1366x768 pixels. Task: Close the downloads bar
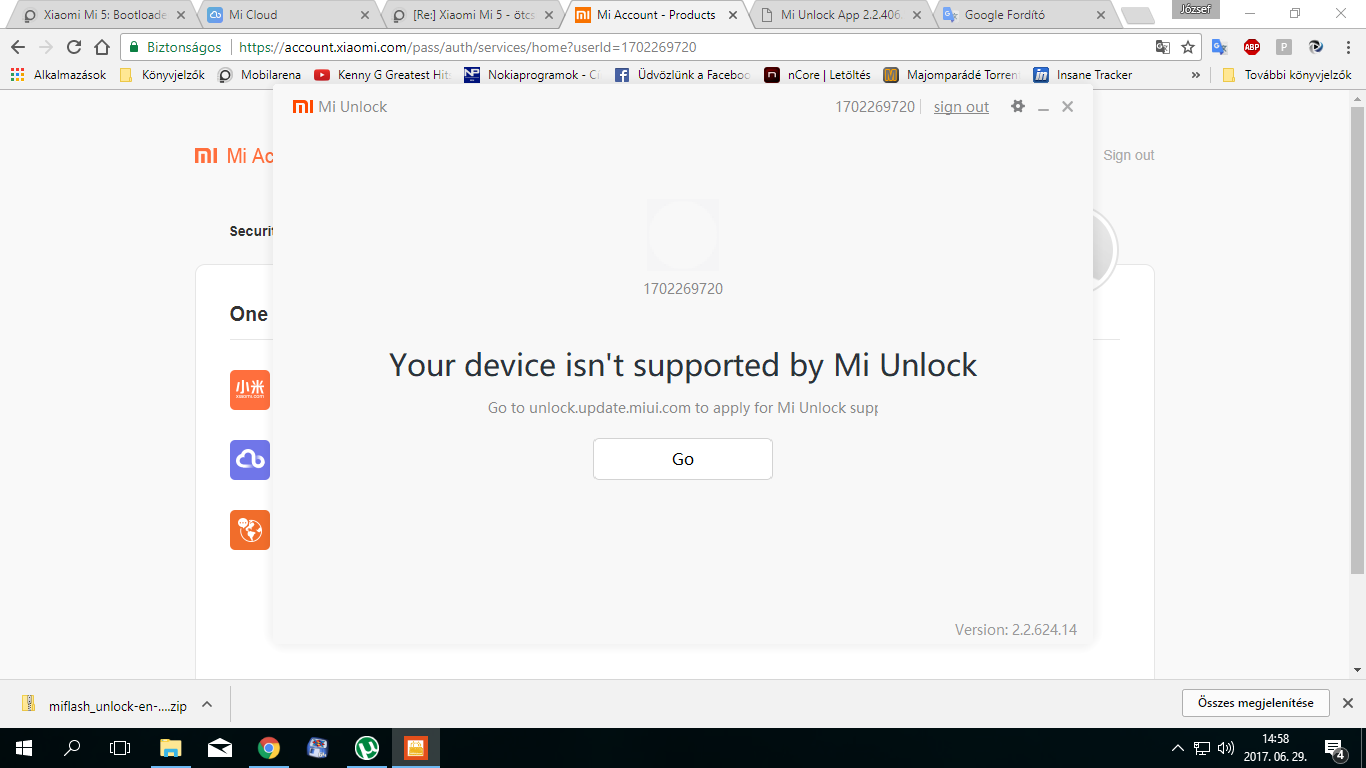click(1347, 703)
